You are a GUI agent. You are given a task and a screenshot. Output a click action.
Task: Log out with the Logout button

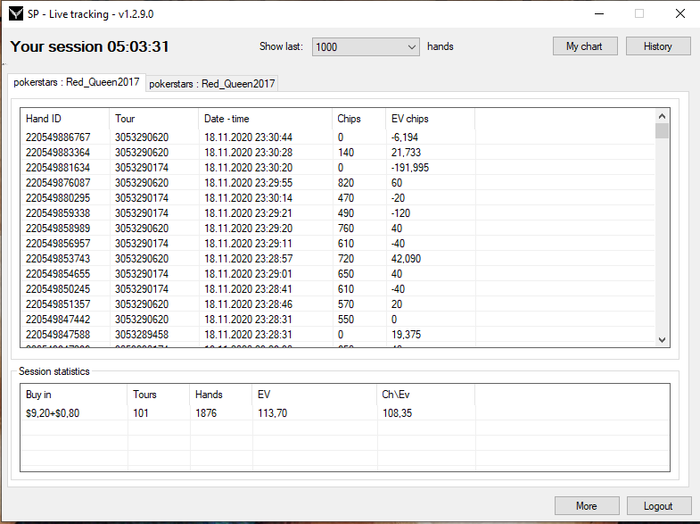click(x=659, y=506)
